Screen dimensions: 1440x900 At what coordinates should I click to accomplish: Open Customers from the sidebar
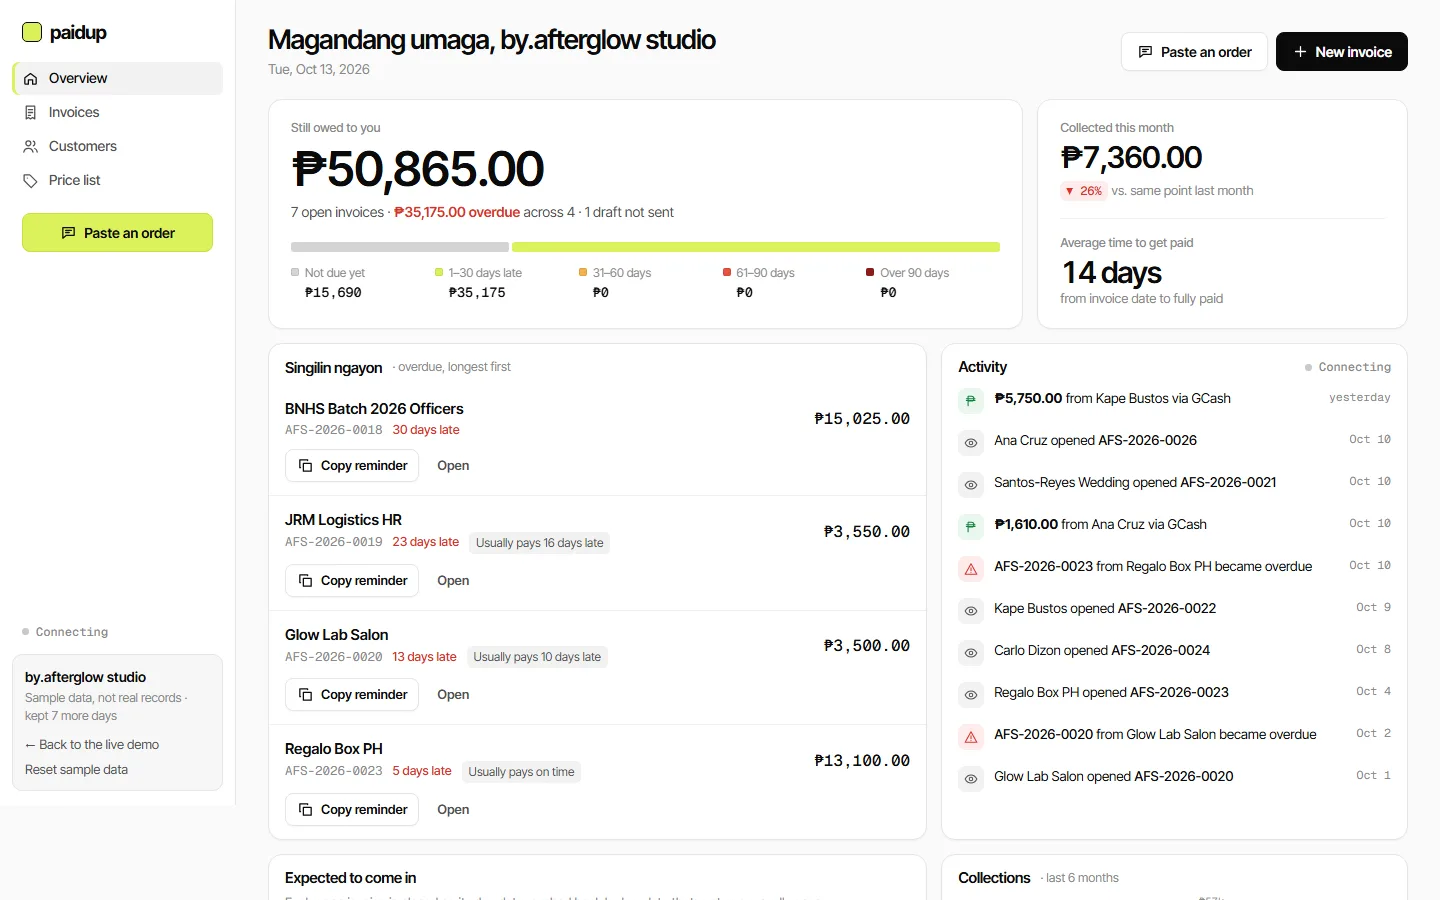pyautogui.click(x=117, y=147)
